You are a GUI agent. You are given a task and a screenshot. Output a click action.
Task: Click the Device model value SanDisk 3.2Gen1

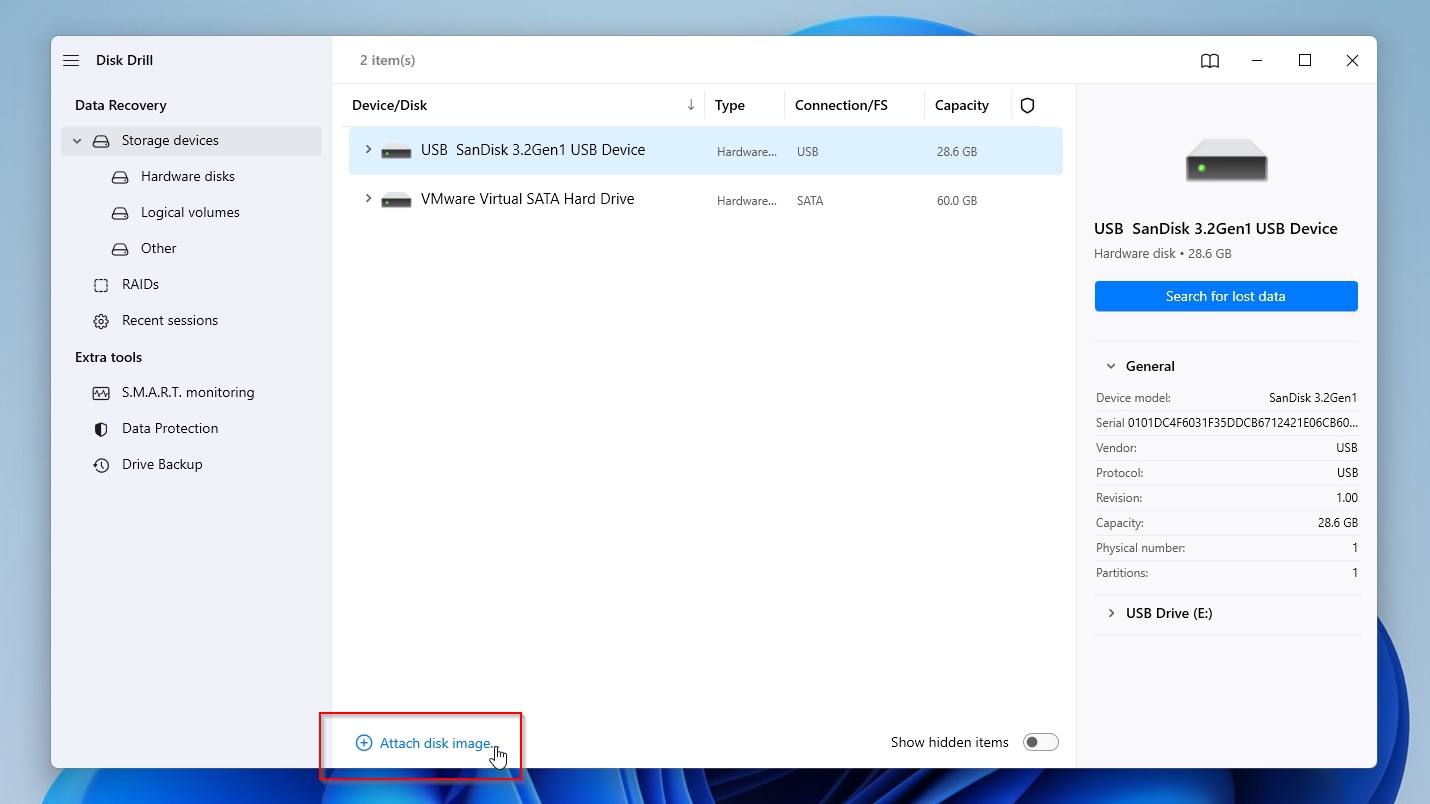(x=1313, y=398)
